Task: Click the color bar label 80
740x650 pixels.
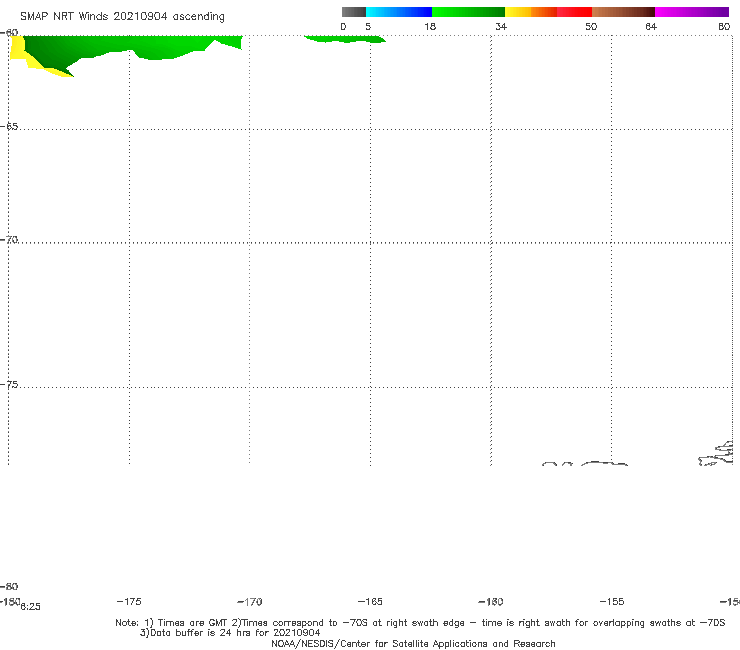Action: pyautogui.click(x=724, y=27)
